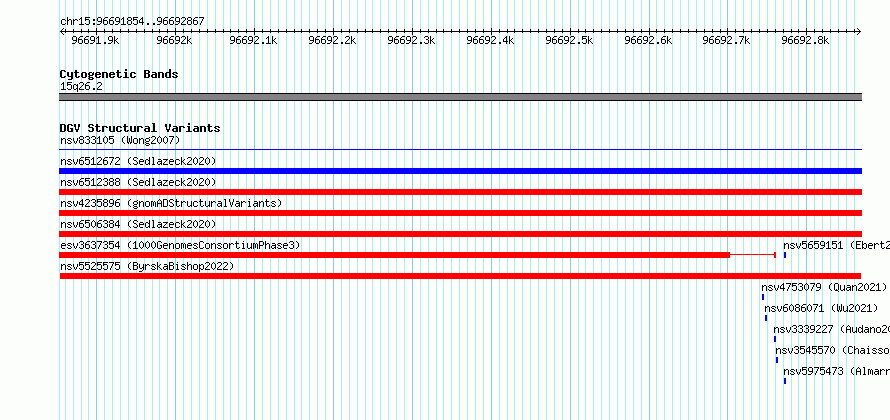This screenshot has height=420, width=890.
Task: Click the 96691.9k ruler position
Action: 95,40
